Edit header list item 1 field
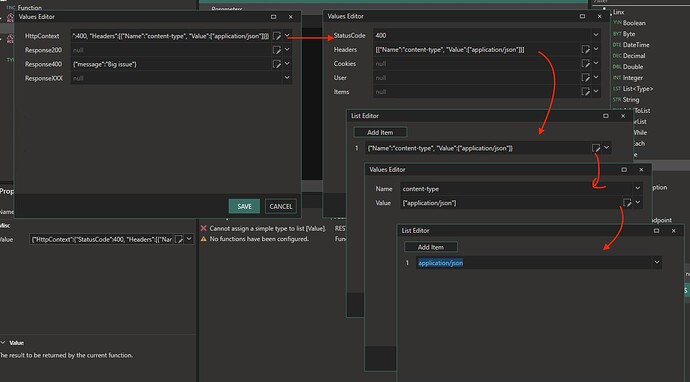690x382 pixels. click(477, 148)
